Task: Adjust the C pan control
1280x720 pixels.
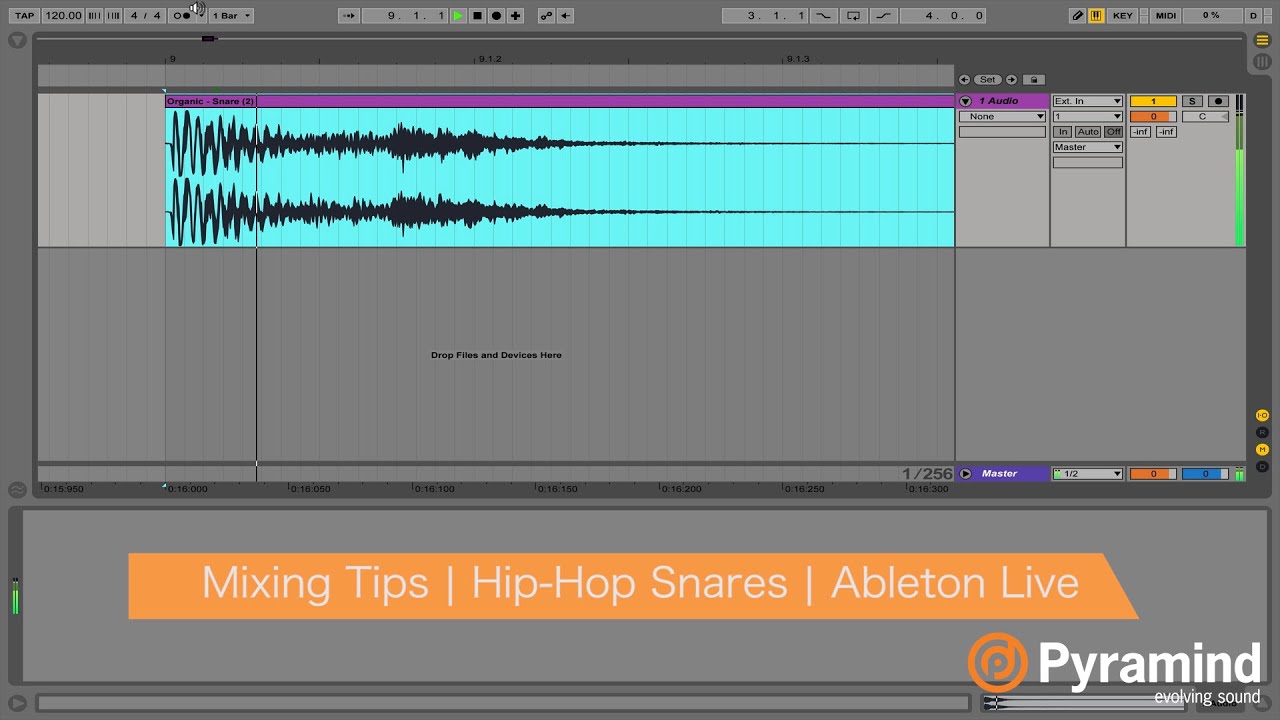Action: point(1204,116)
